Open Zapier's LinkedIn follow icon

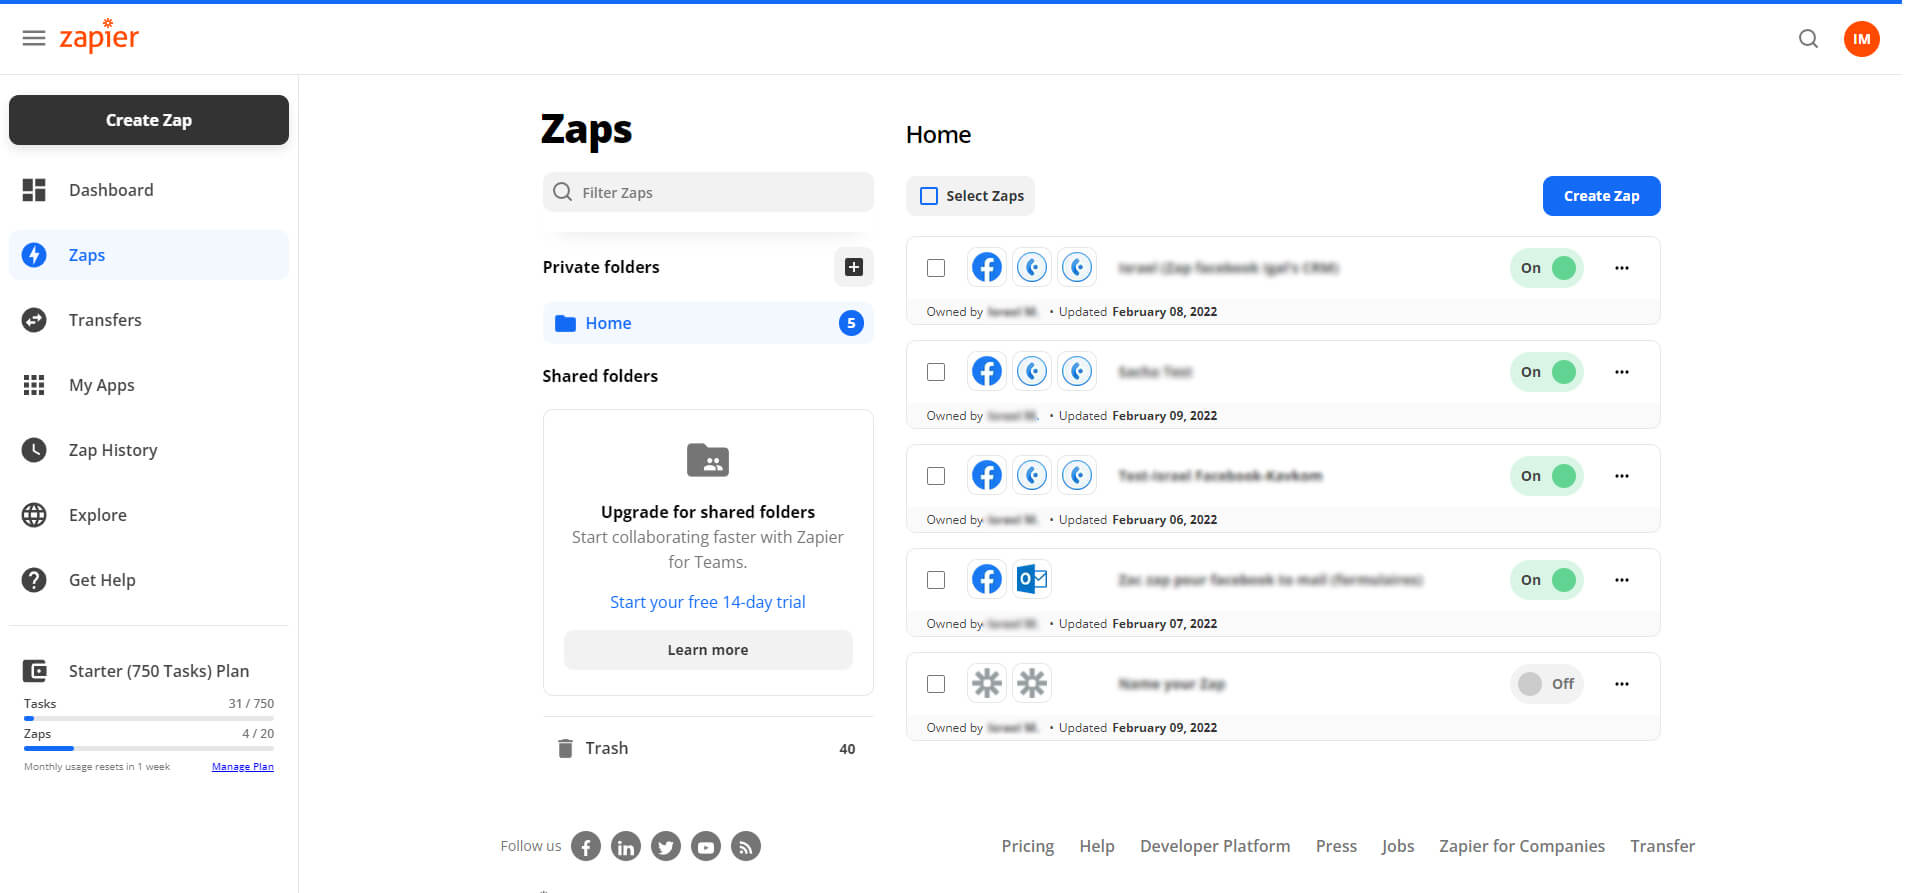tap(626, 847)
